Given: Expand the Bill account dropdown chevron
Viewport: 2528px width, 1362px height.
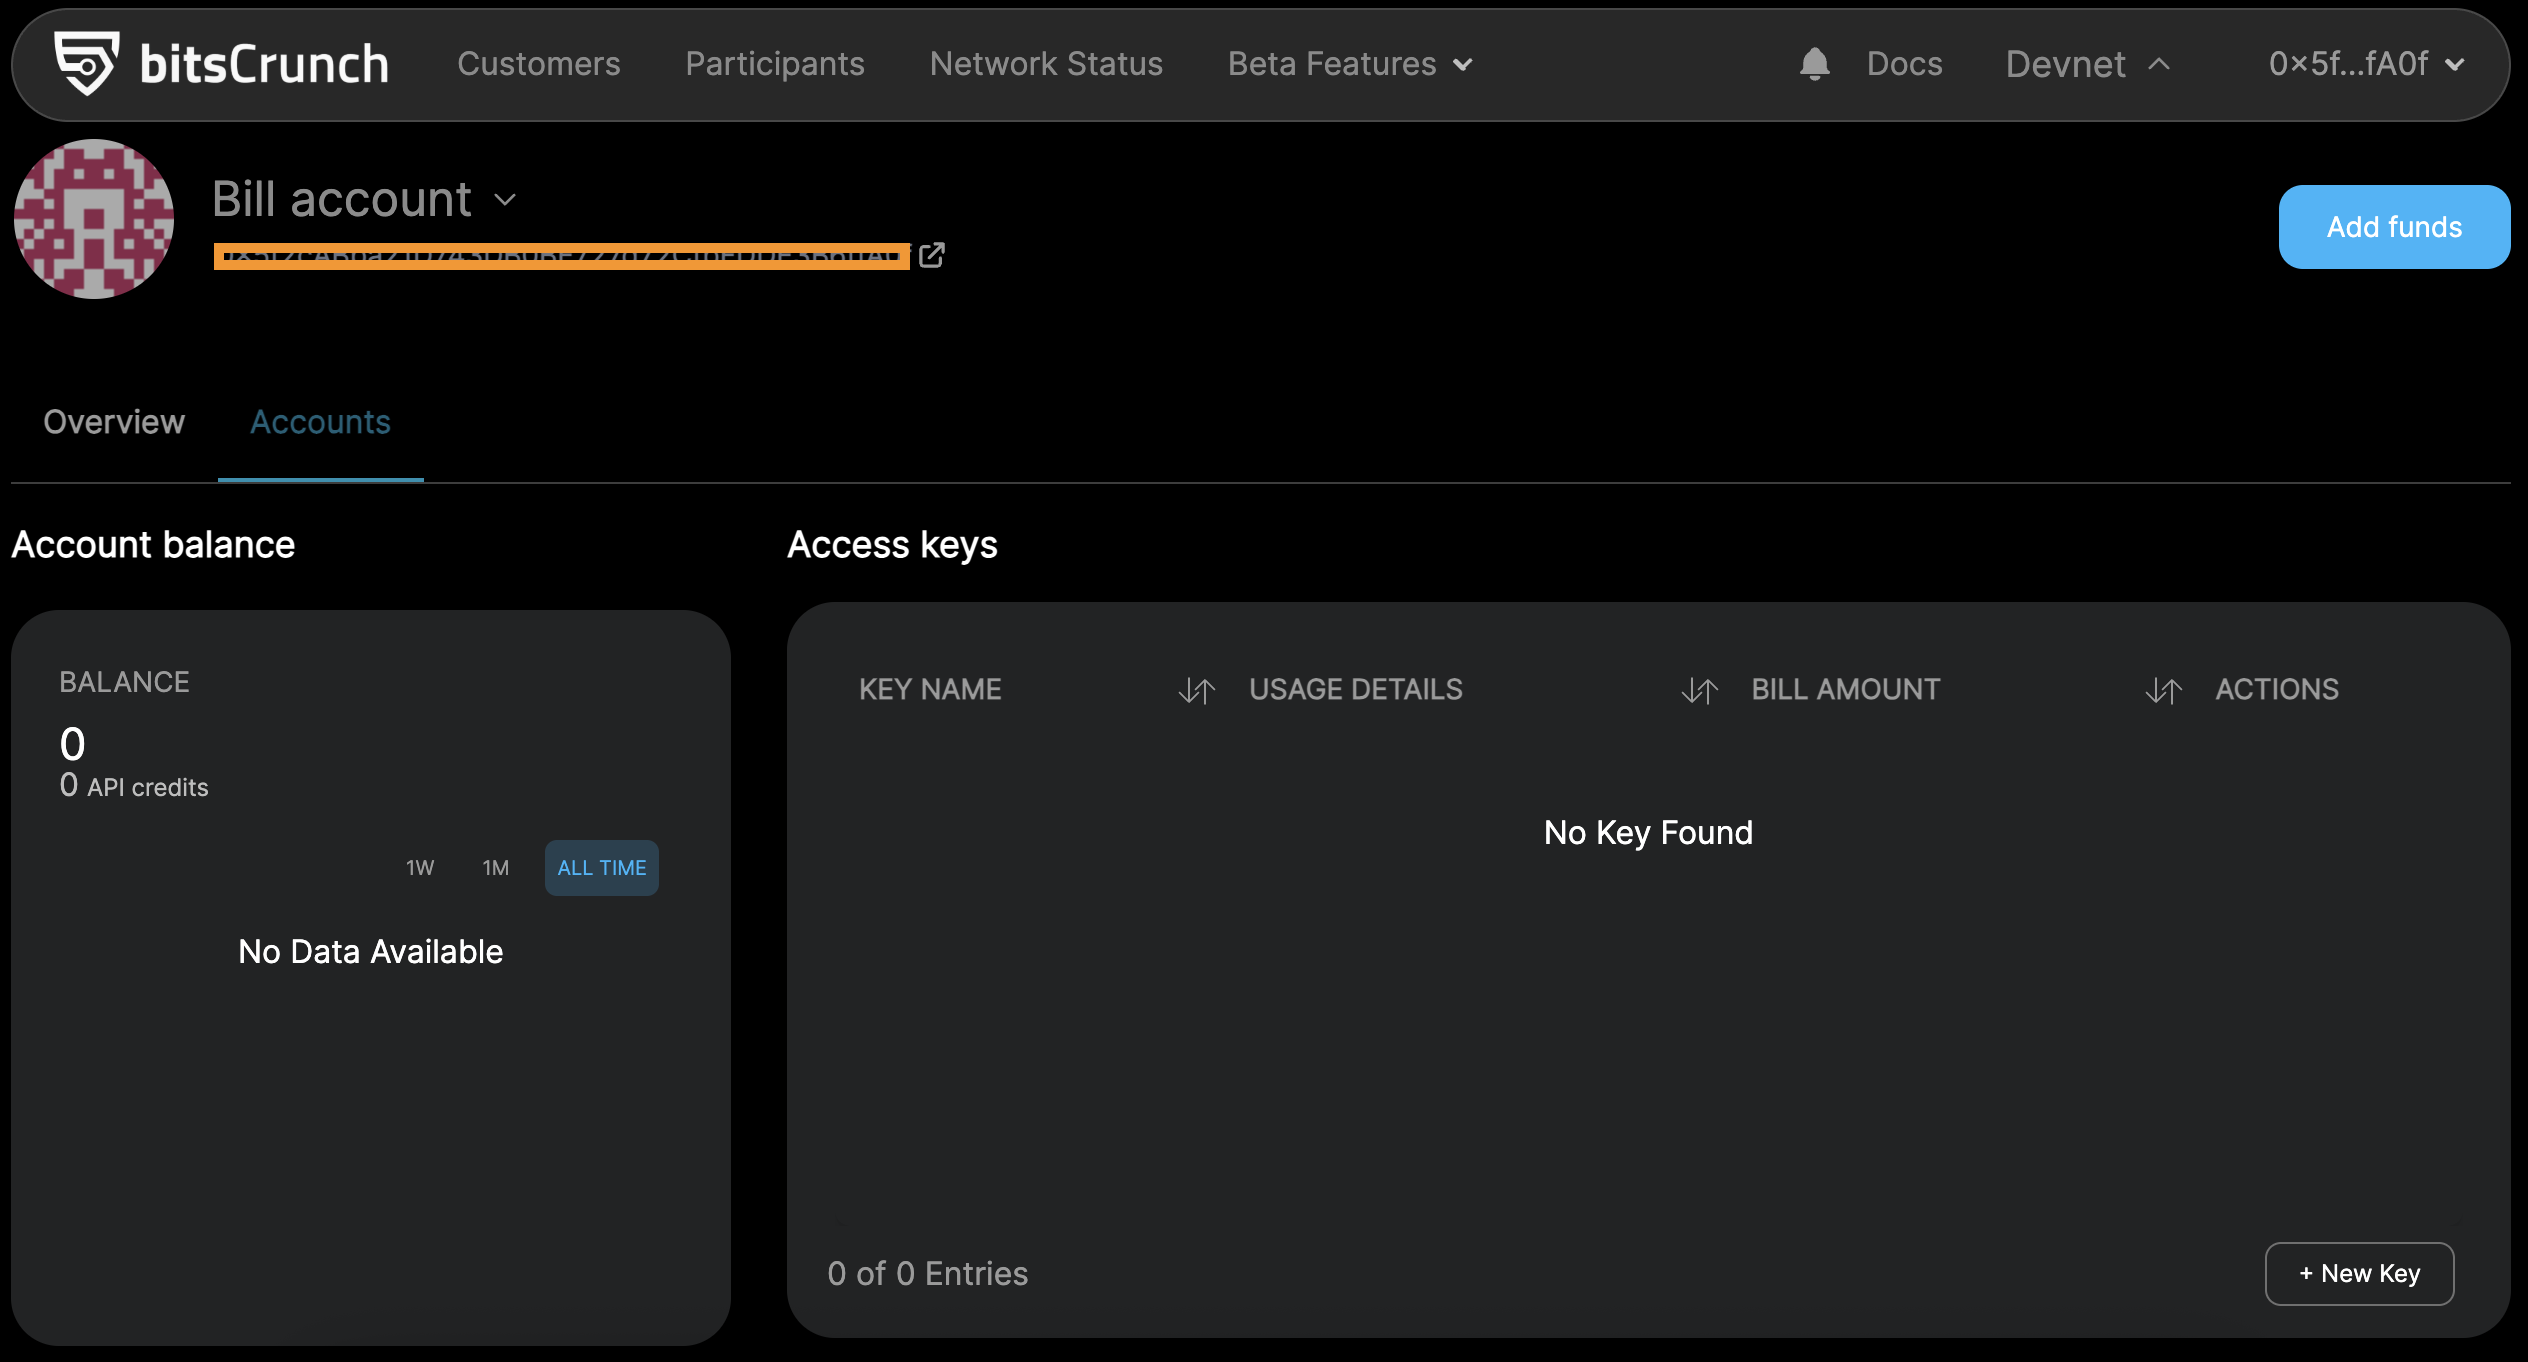Looking at the screenshot, I should click(505, 200).
